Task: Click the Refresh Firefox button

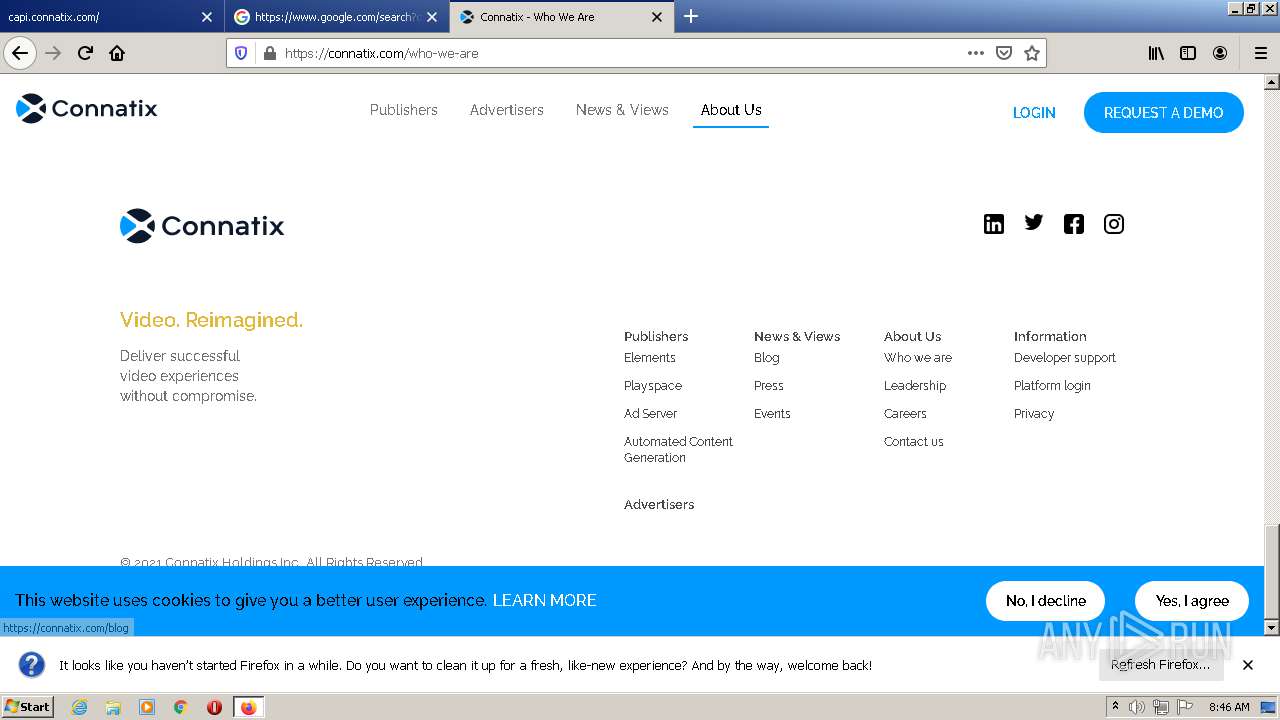Action: (x=1160, y=664)
